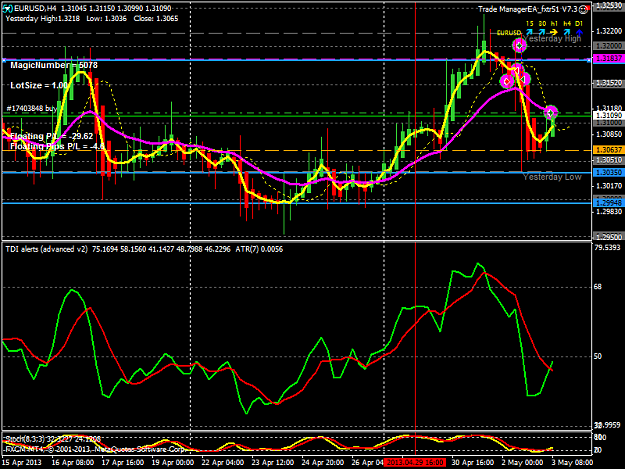Select the #17403848 buy order label

point(32,108)
